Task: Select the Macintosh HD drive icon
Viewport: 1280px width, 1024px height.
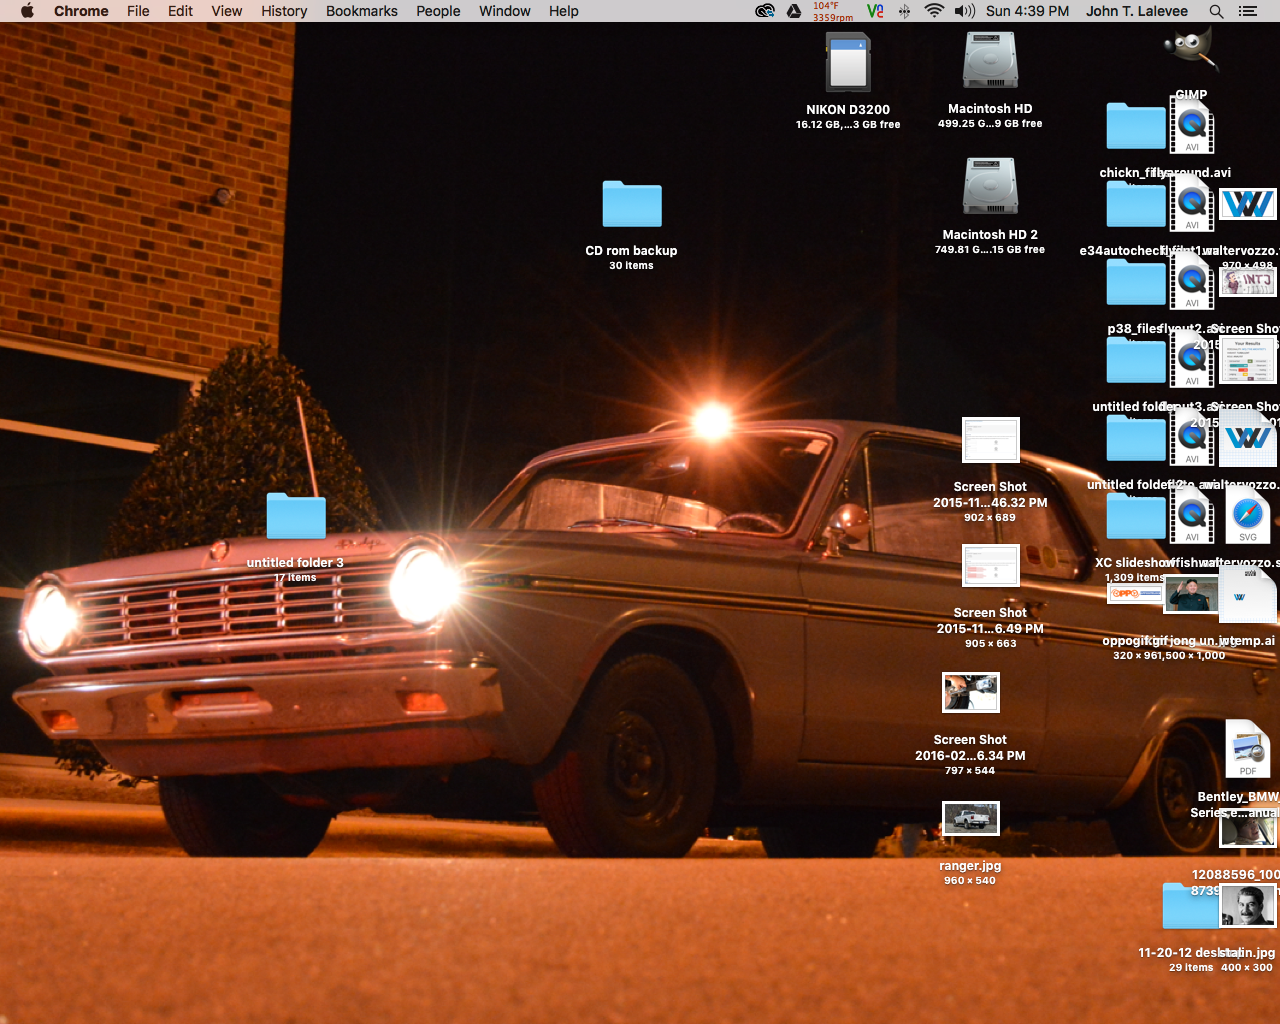Action: coord(990,60)
